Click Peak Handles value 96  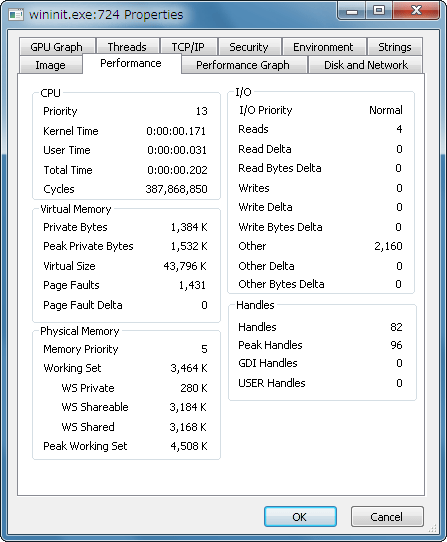pos(396,345)
